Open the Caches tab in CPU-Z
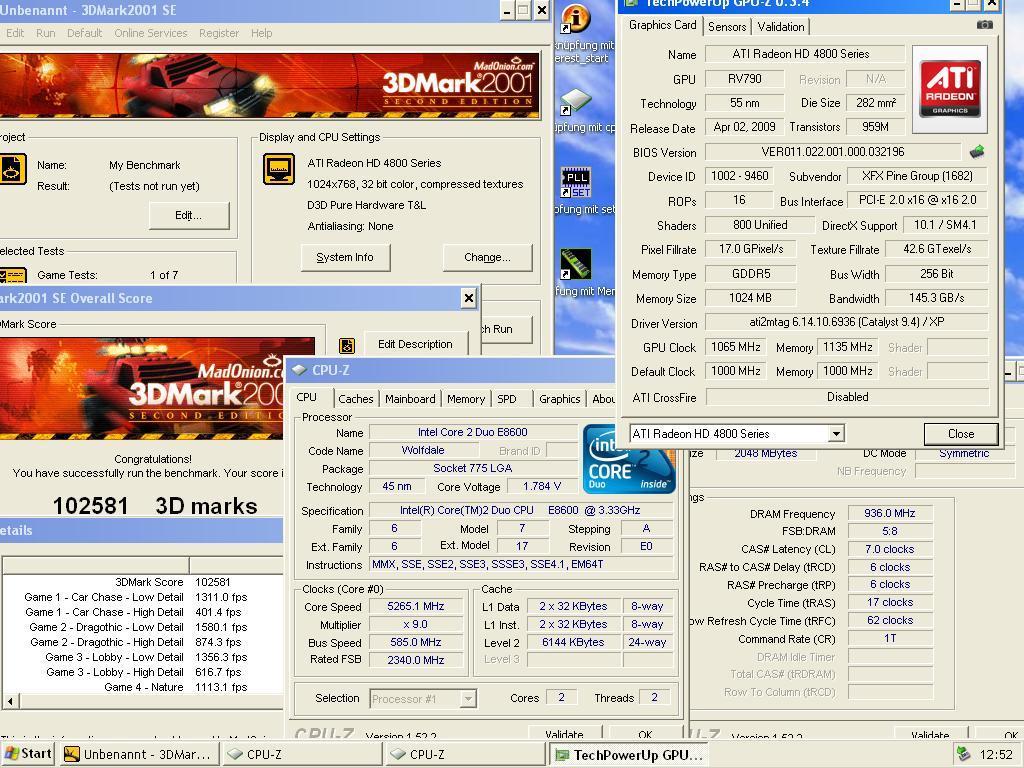This screenshot has width=1024, height=768. pyautogui.click(x=356, y=399)
